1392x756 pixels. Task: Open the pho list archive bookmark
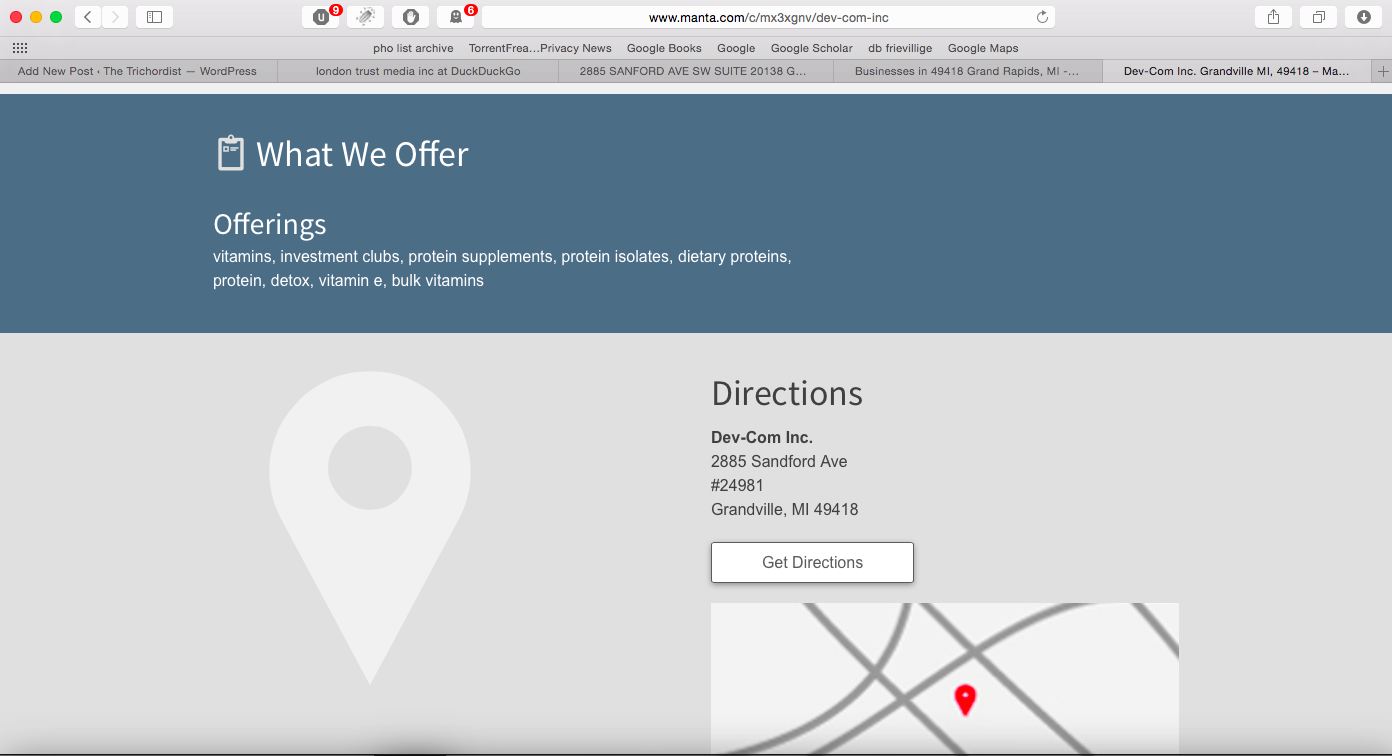tap(413, 48)
